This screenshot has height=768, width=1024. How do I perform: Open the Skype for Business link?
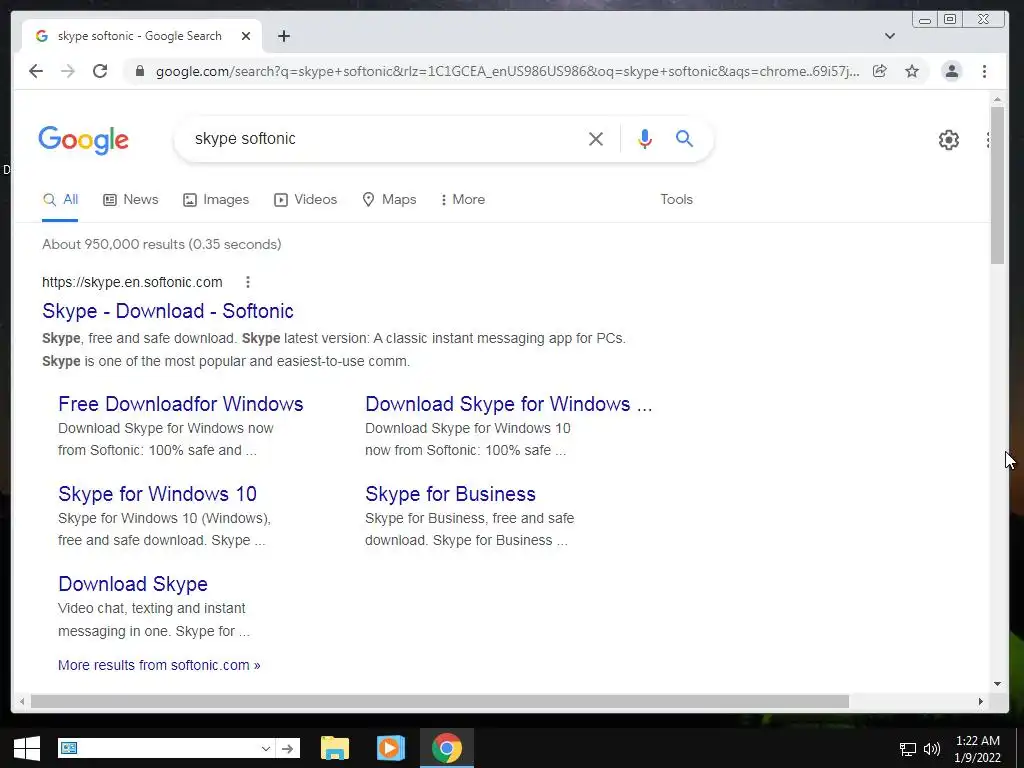[x=451, y=494]
